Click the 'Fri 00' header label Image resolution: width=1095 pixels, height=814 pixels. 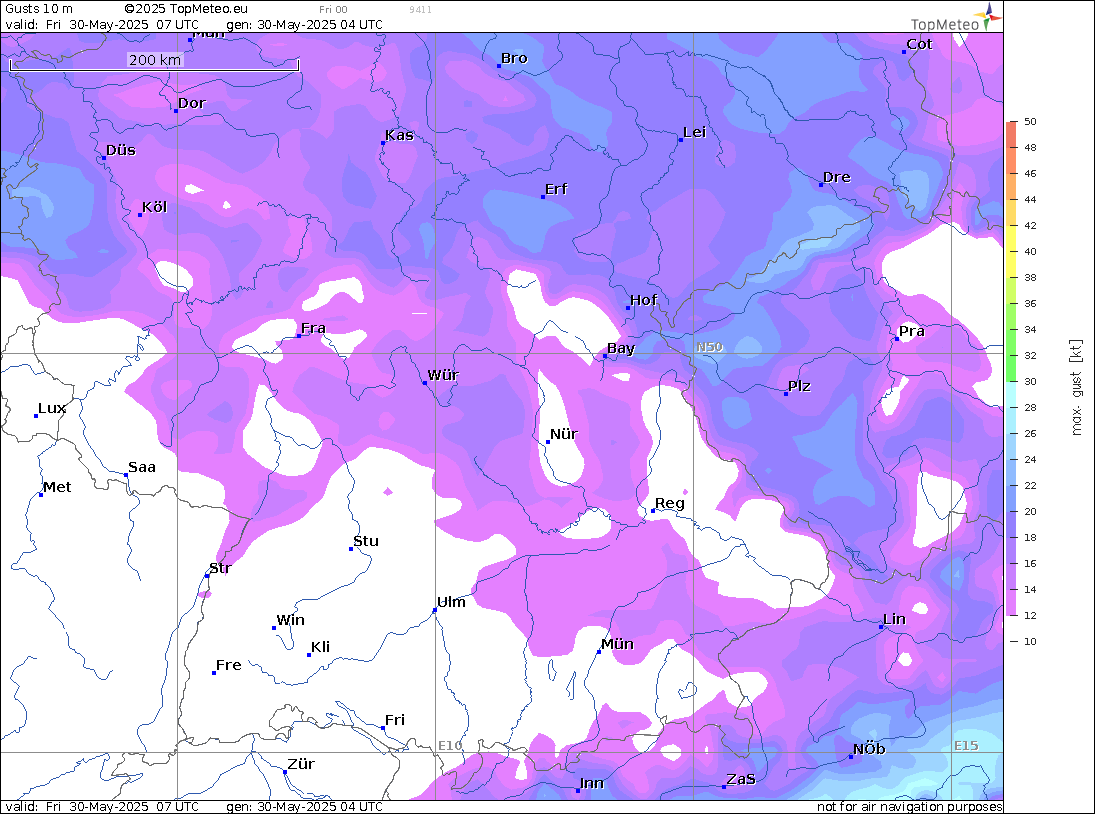point(333,10)
